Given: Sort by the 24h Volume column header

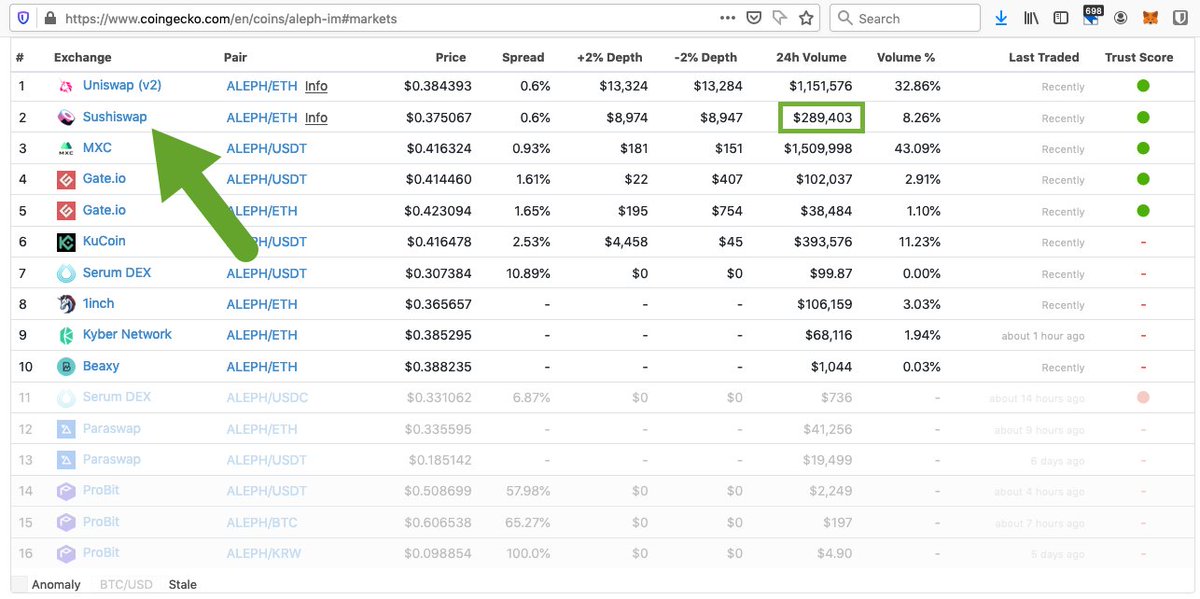Looking at the screenshot, I should tap(811, 57).
